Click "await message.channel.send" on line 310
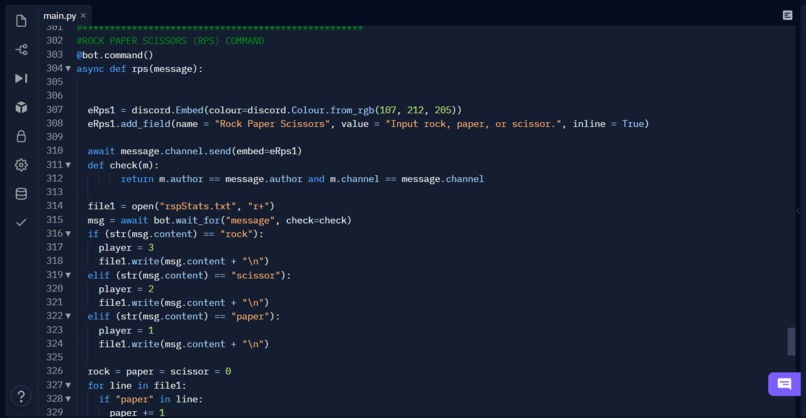The image size is (806, 418). pyautogui.click(x=159, y=151)
